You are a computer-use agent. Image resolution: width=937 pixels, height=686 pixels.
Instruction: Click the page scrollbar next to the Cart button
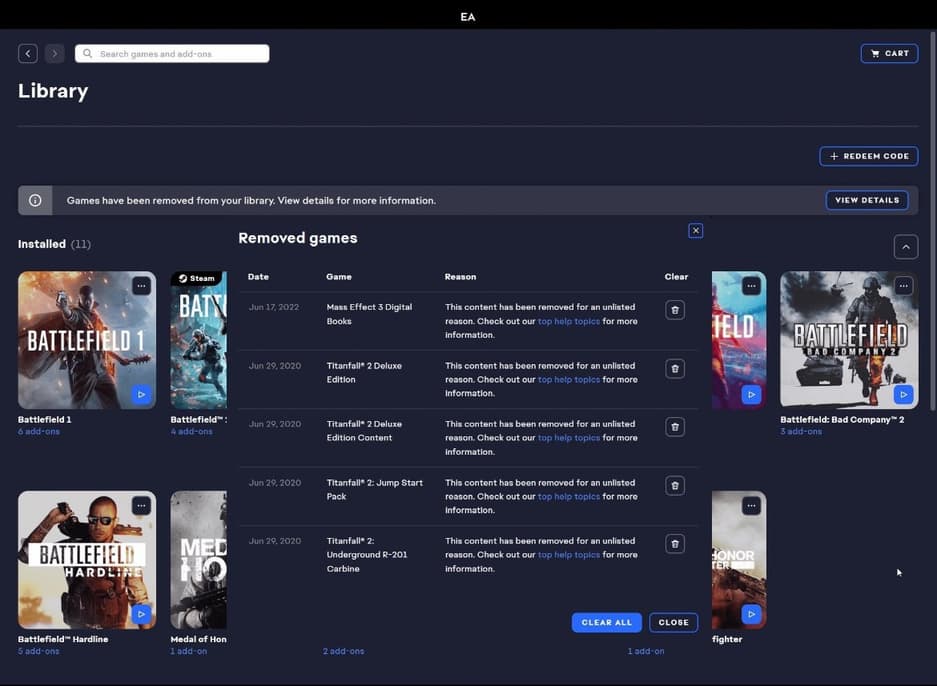click(x=933, y=221)
